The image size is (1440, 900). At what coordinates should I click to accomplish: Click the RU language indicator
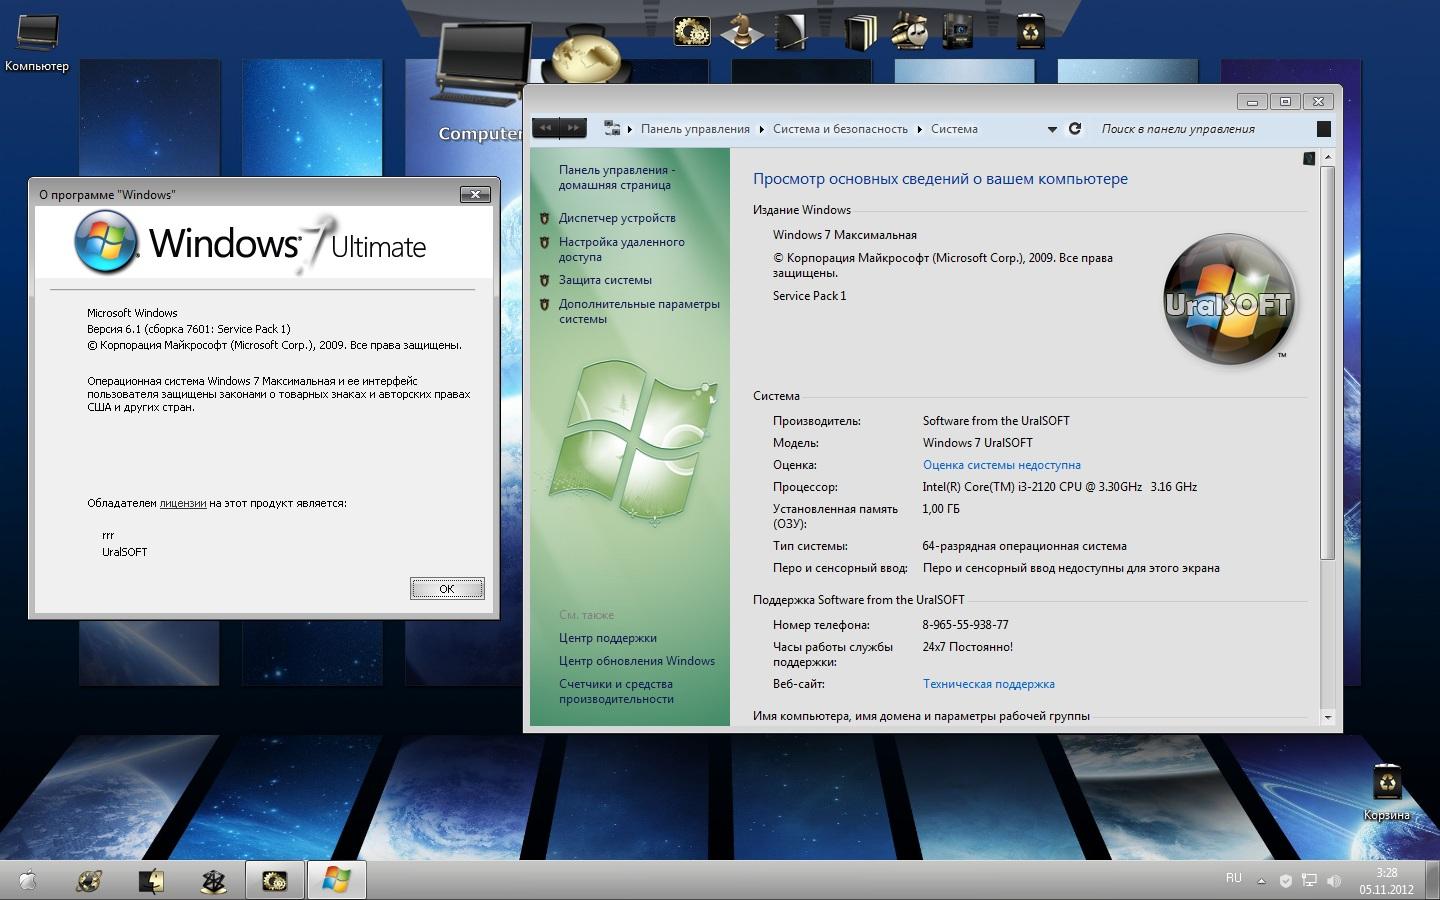pos(1233,878)
